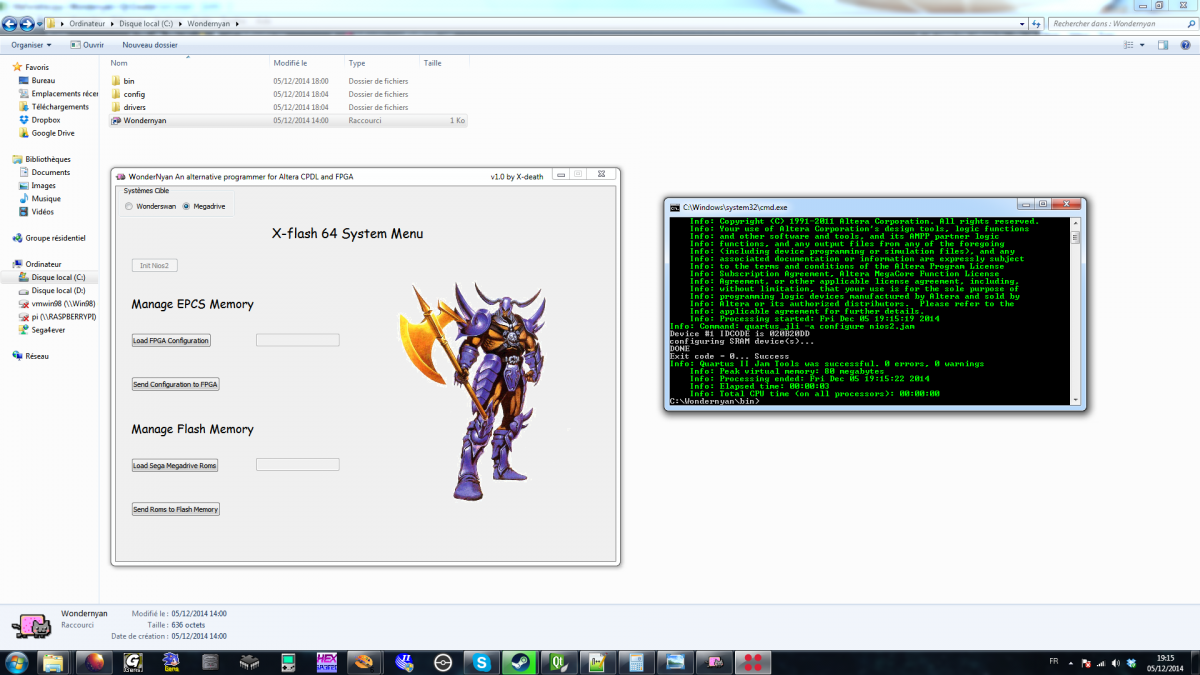Image resolution: width=1200 pixels, height=675 pixels.
Task: Select Disque local (C:) in tree
Action: 58,277
